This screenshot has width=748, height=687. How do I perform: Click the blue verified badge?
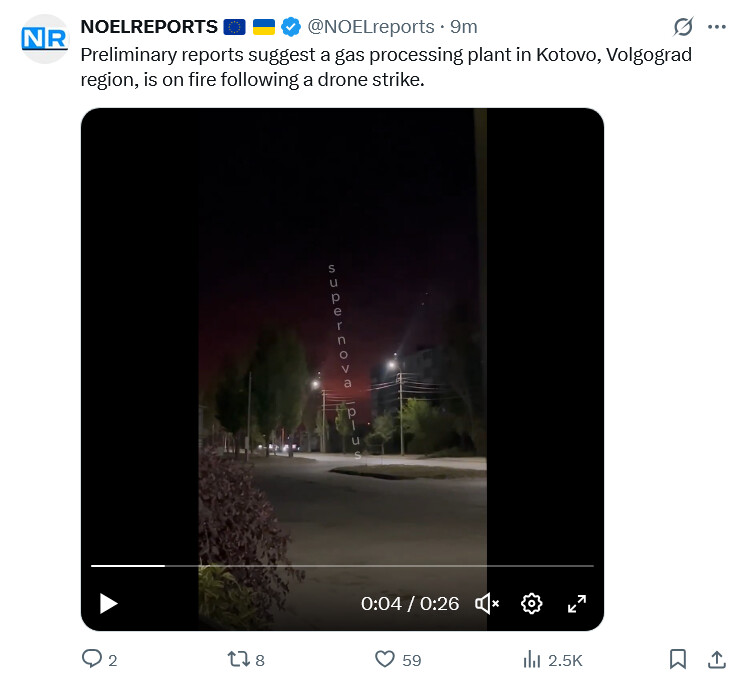click(291, 27)
